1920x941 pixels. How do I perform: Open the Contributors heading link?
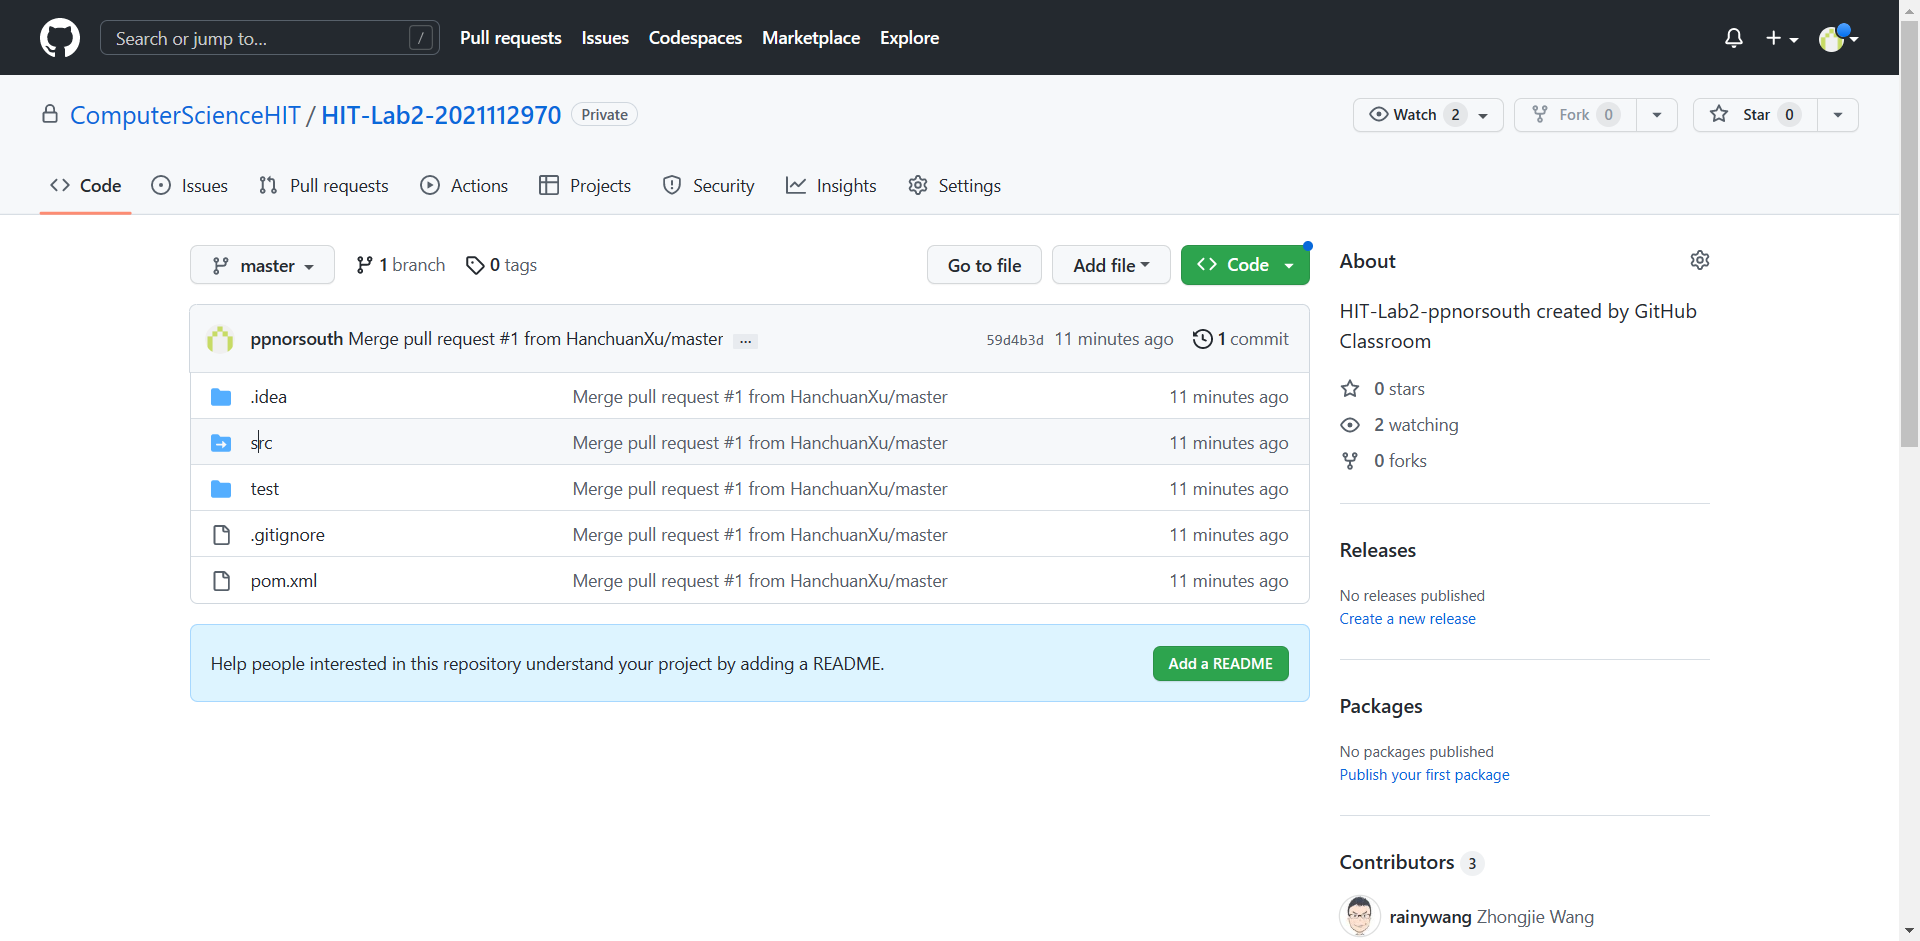click(1411, 862)
